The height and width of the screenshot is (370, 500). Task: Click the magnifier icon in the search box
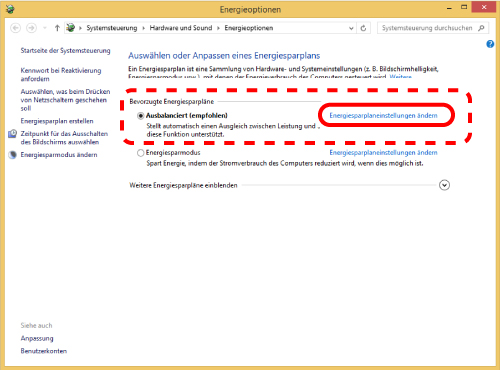pyautogui.click(x=481, y=28)
